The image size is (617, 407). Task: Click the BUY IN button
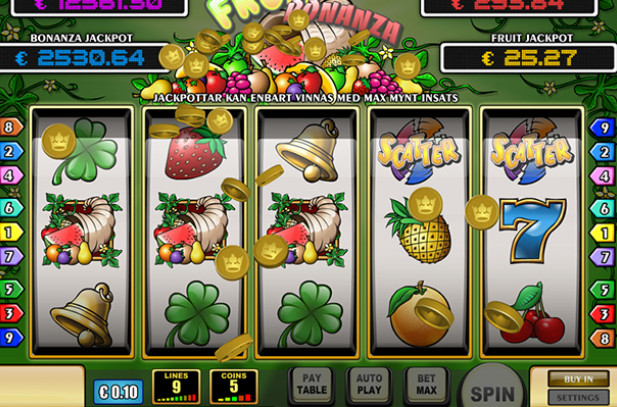578,379
